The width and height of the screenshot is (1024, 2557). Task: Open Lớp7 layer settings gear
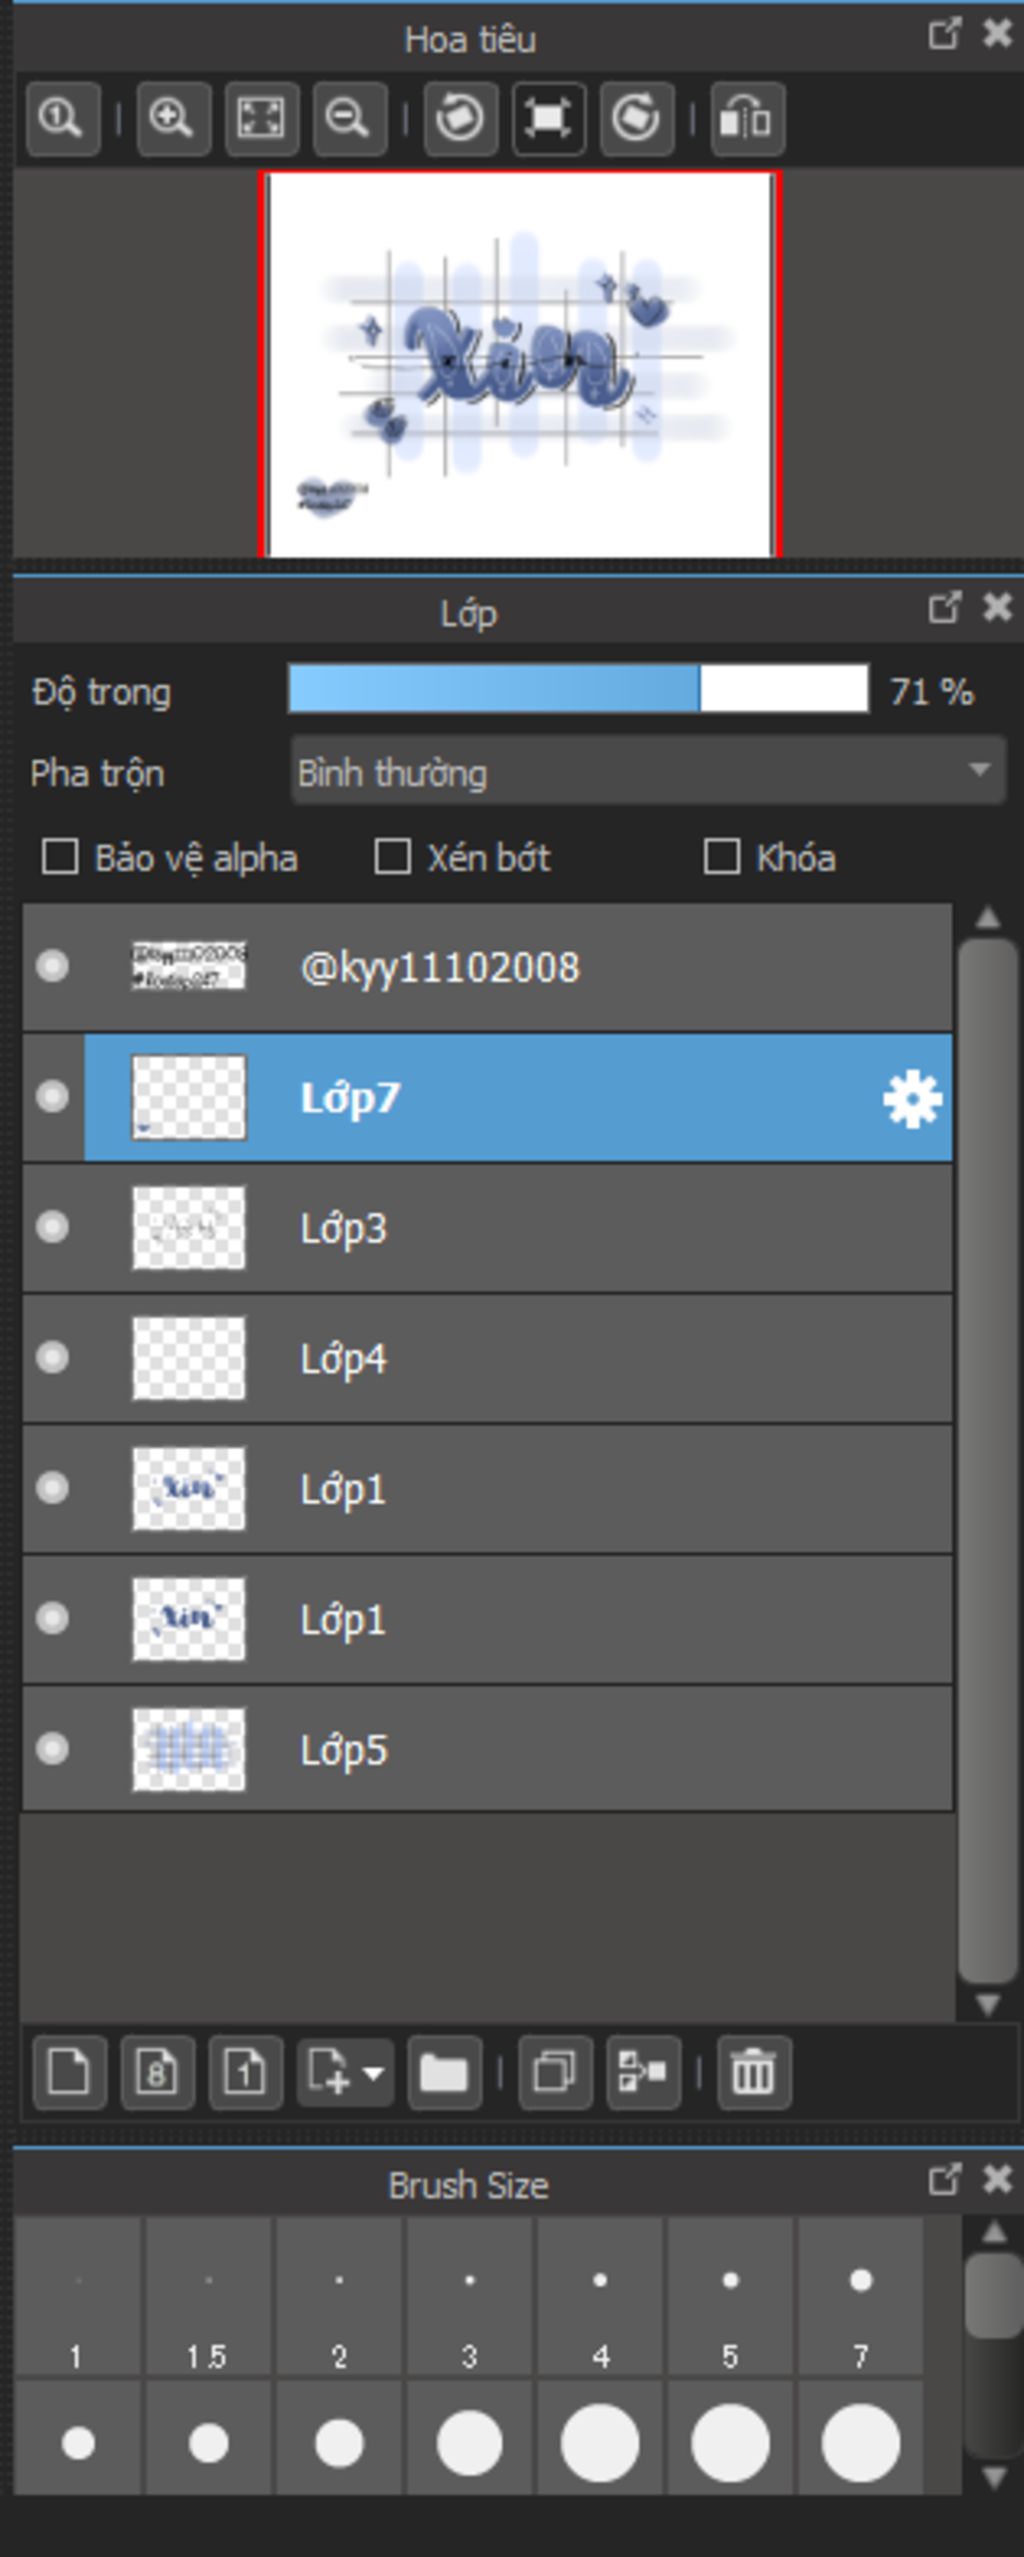pyautogui.click(x=912, y=1099)
